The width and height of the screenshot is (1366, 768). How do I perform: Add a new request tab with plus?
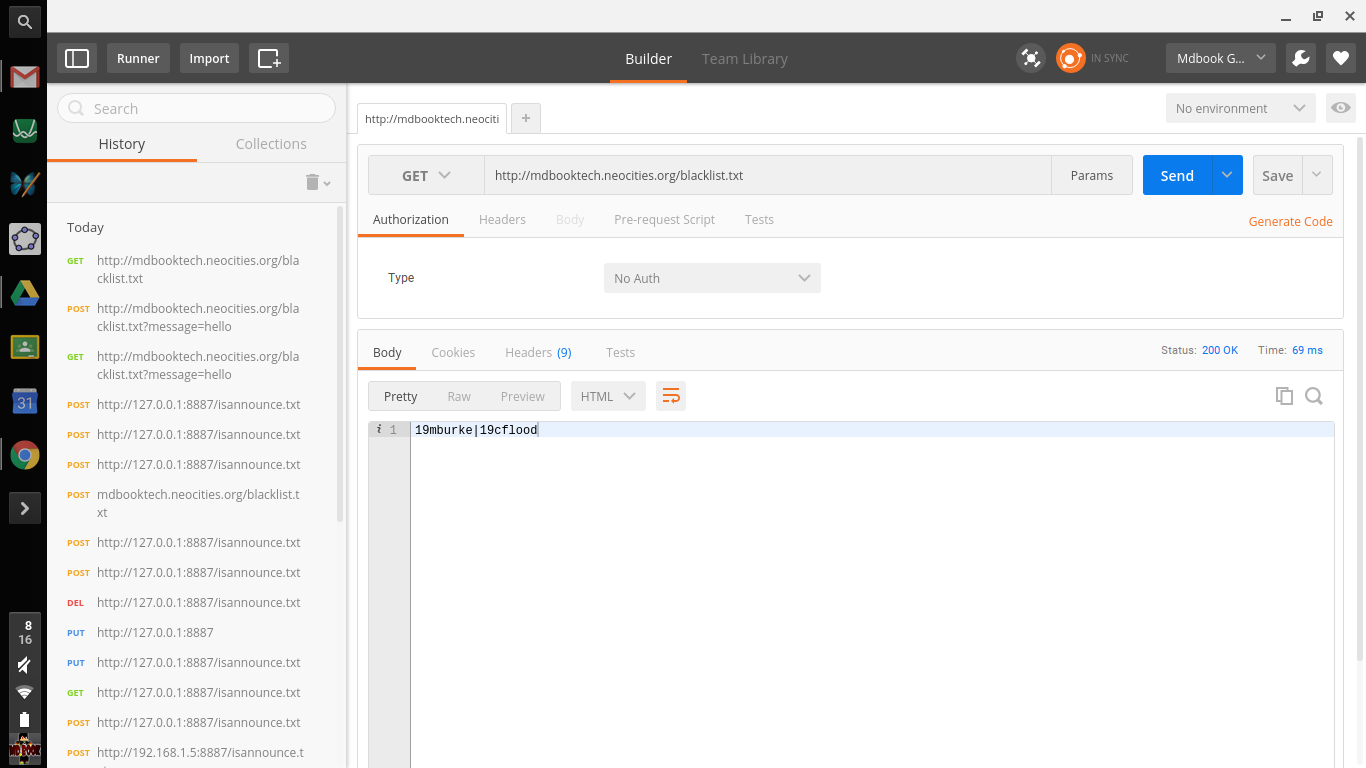coord(525,118)
